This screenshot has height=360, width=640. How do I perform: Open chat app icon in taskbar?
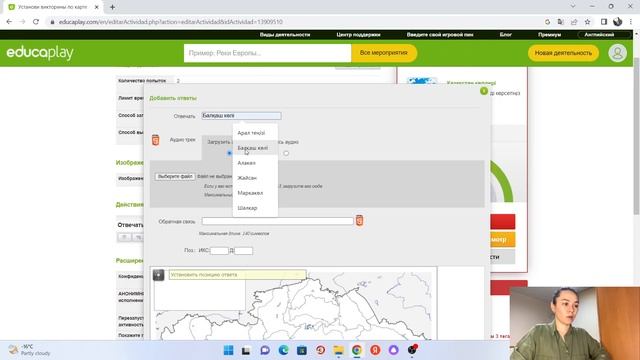(265, 350)
